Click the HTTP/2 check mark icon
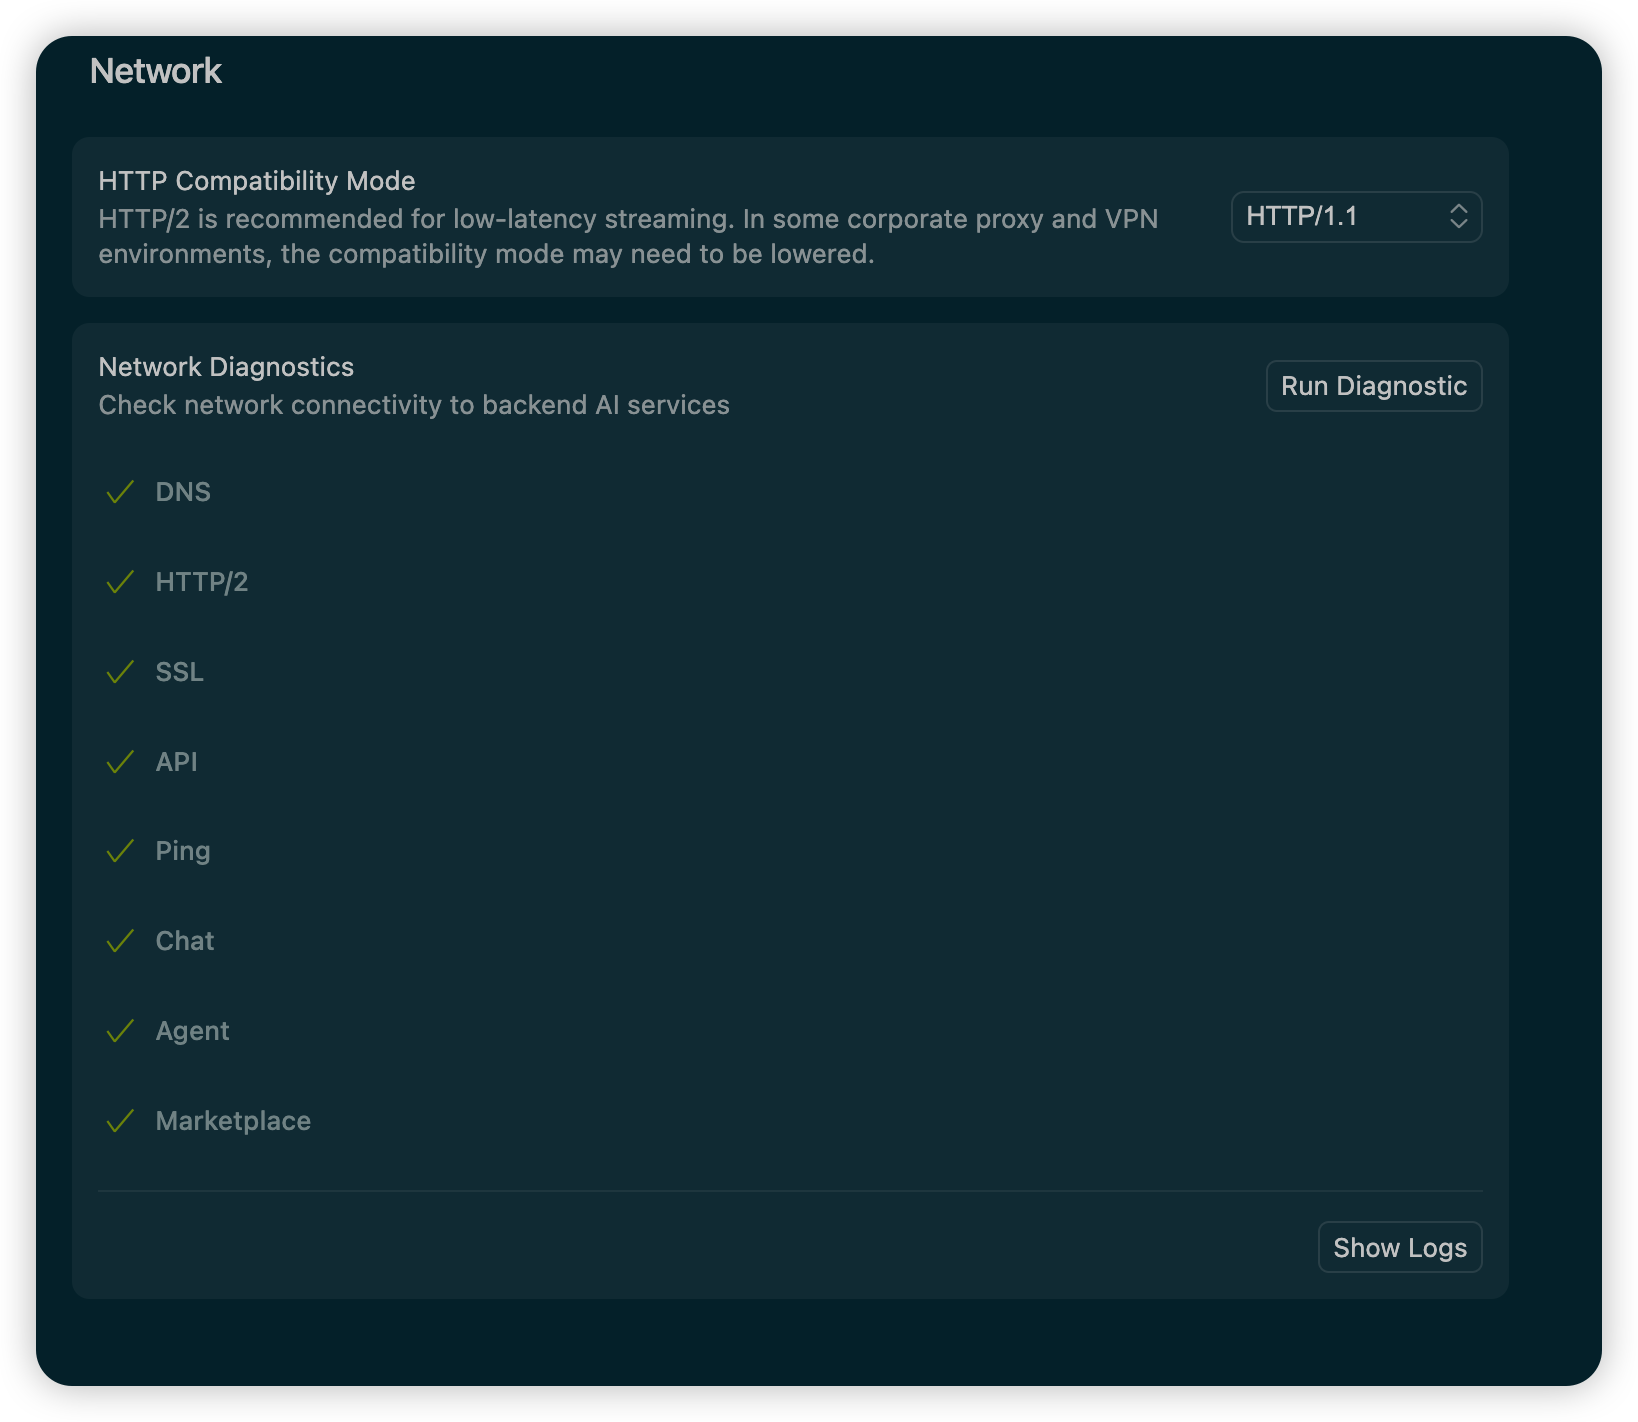Image resolution: width=1638 pixels, height=1422 pixels. [x=120, y=582]
